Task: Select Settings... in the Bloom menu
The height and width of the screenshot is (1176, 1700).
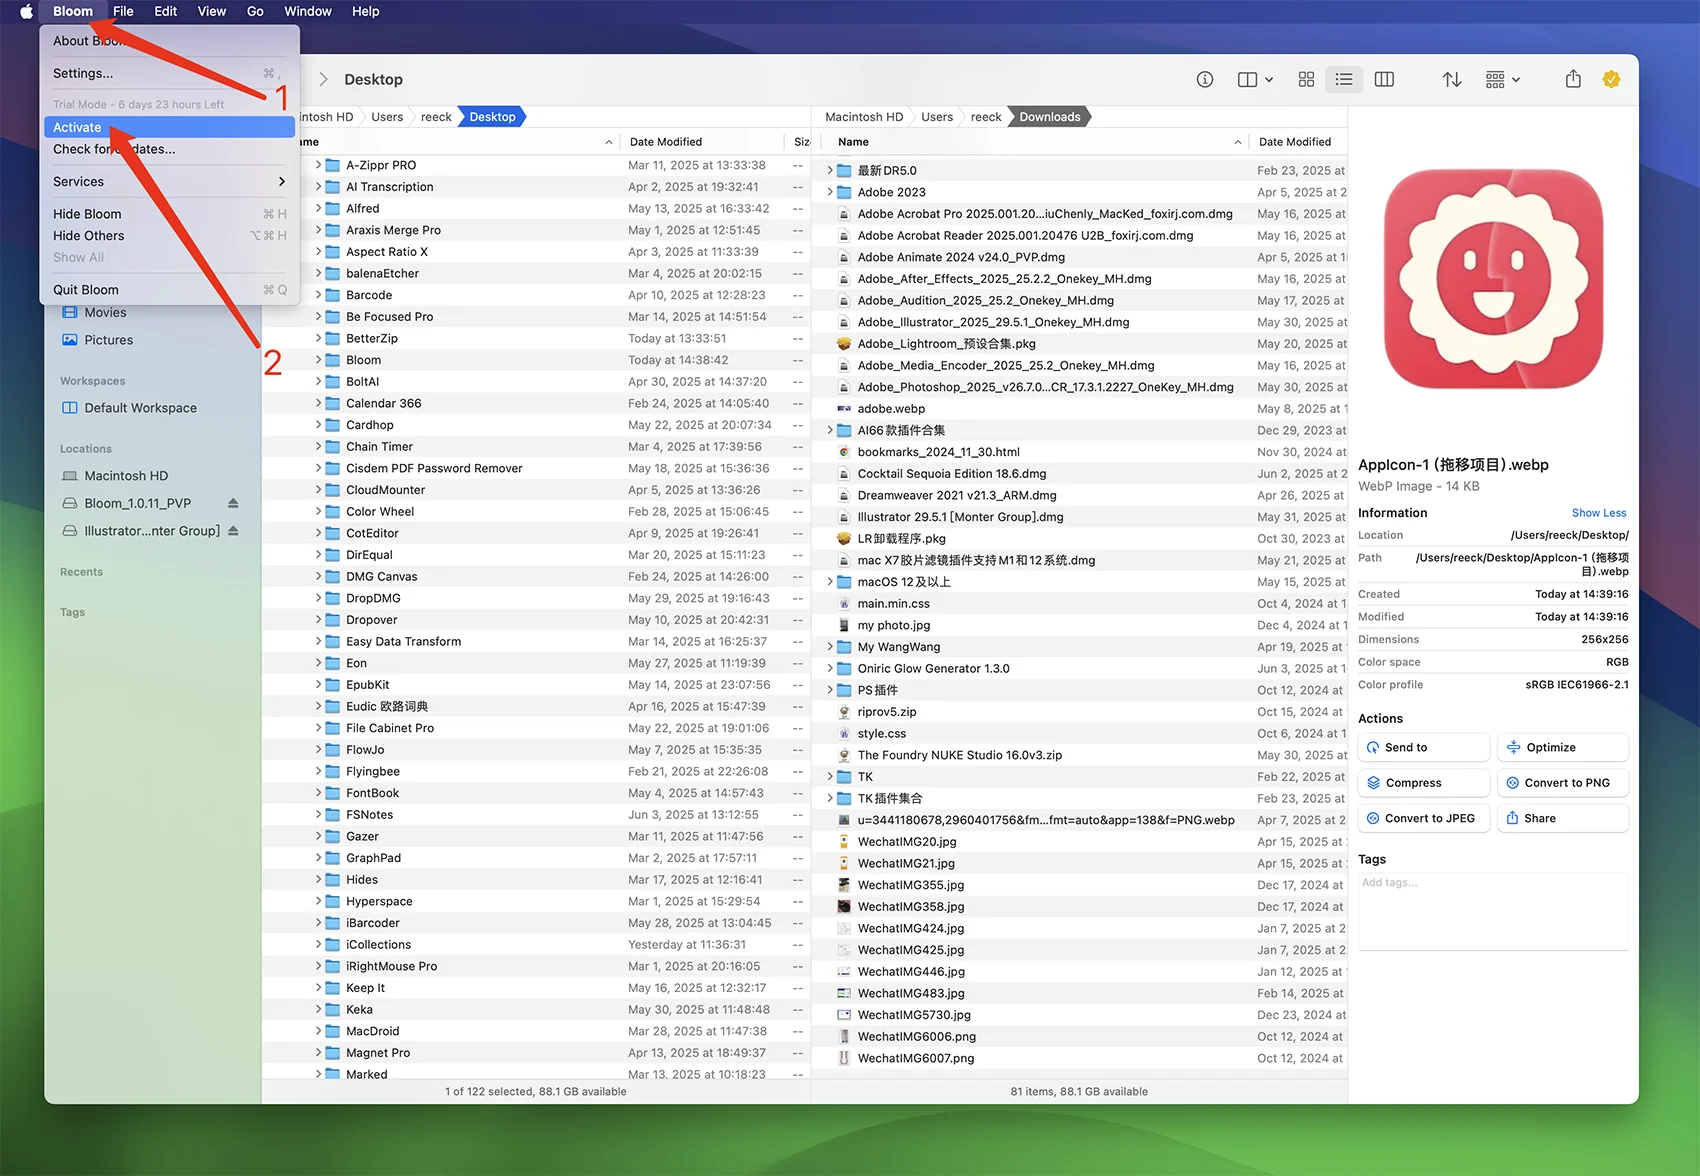Action: pos(169,73)
